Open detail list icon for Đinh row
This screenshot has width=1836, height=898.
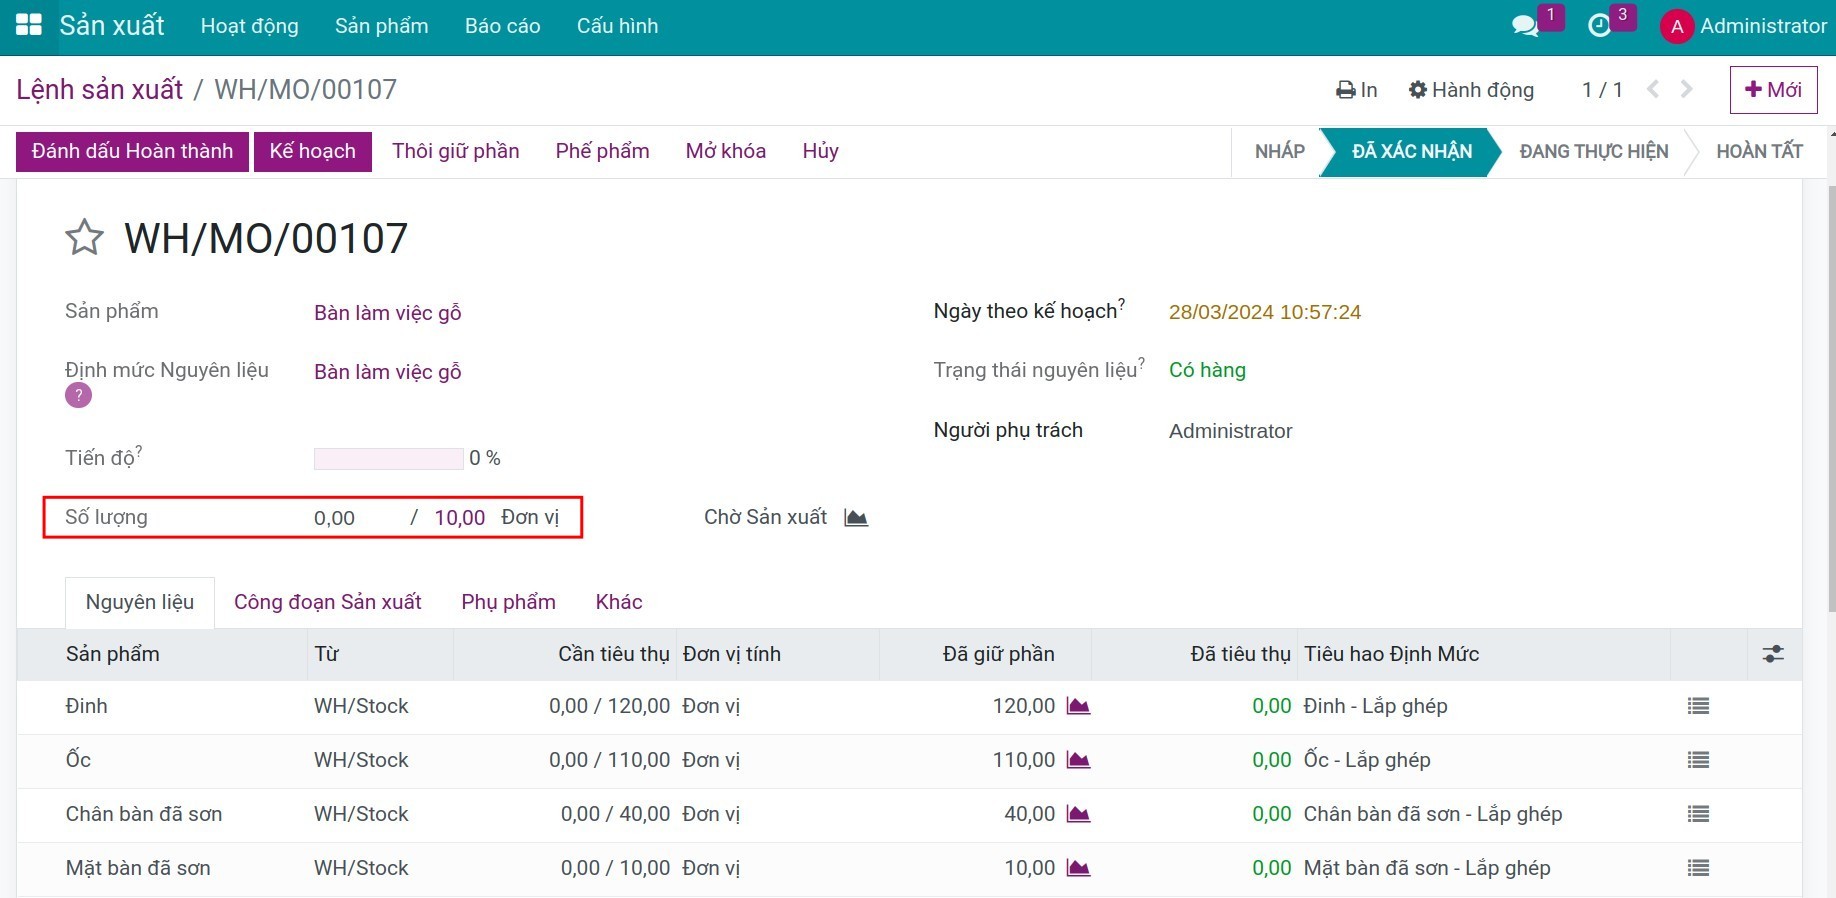pos(1698,706)
